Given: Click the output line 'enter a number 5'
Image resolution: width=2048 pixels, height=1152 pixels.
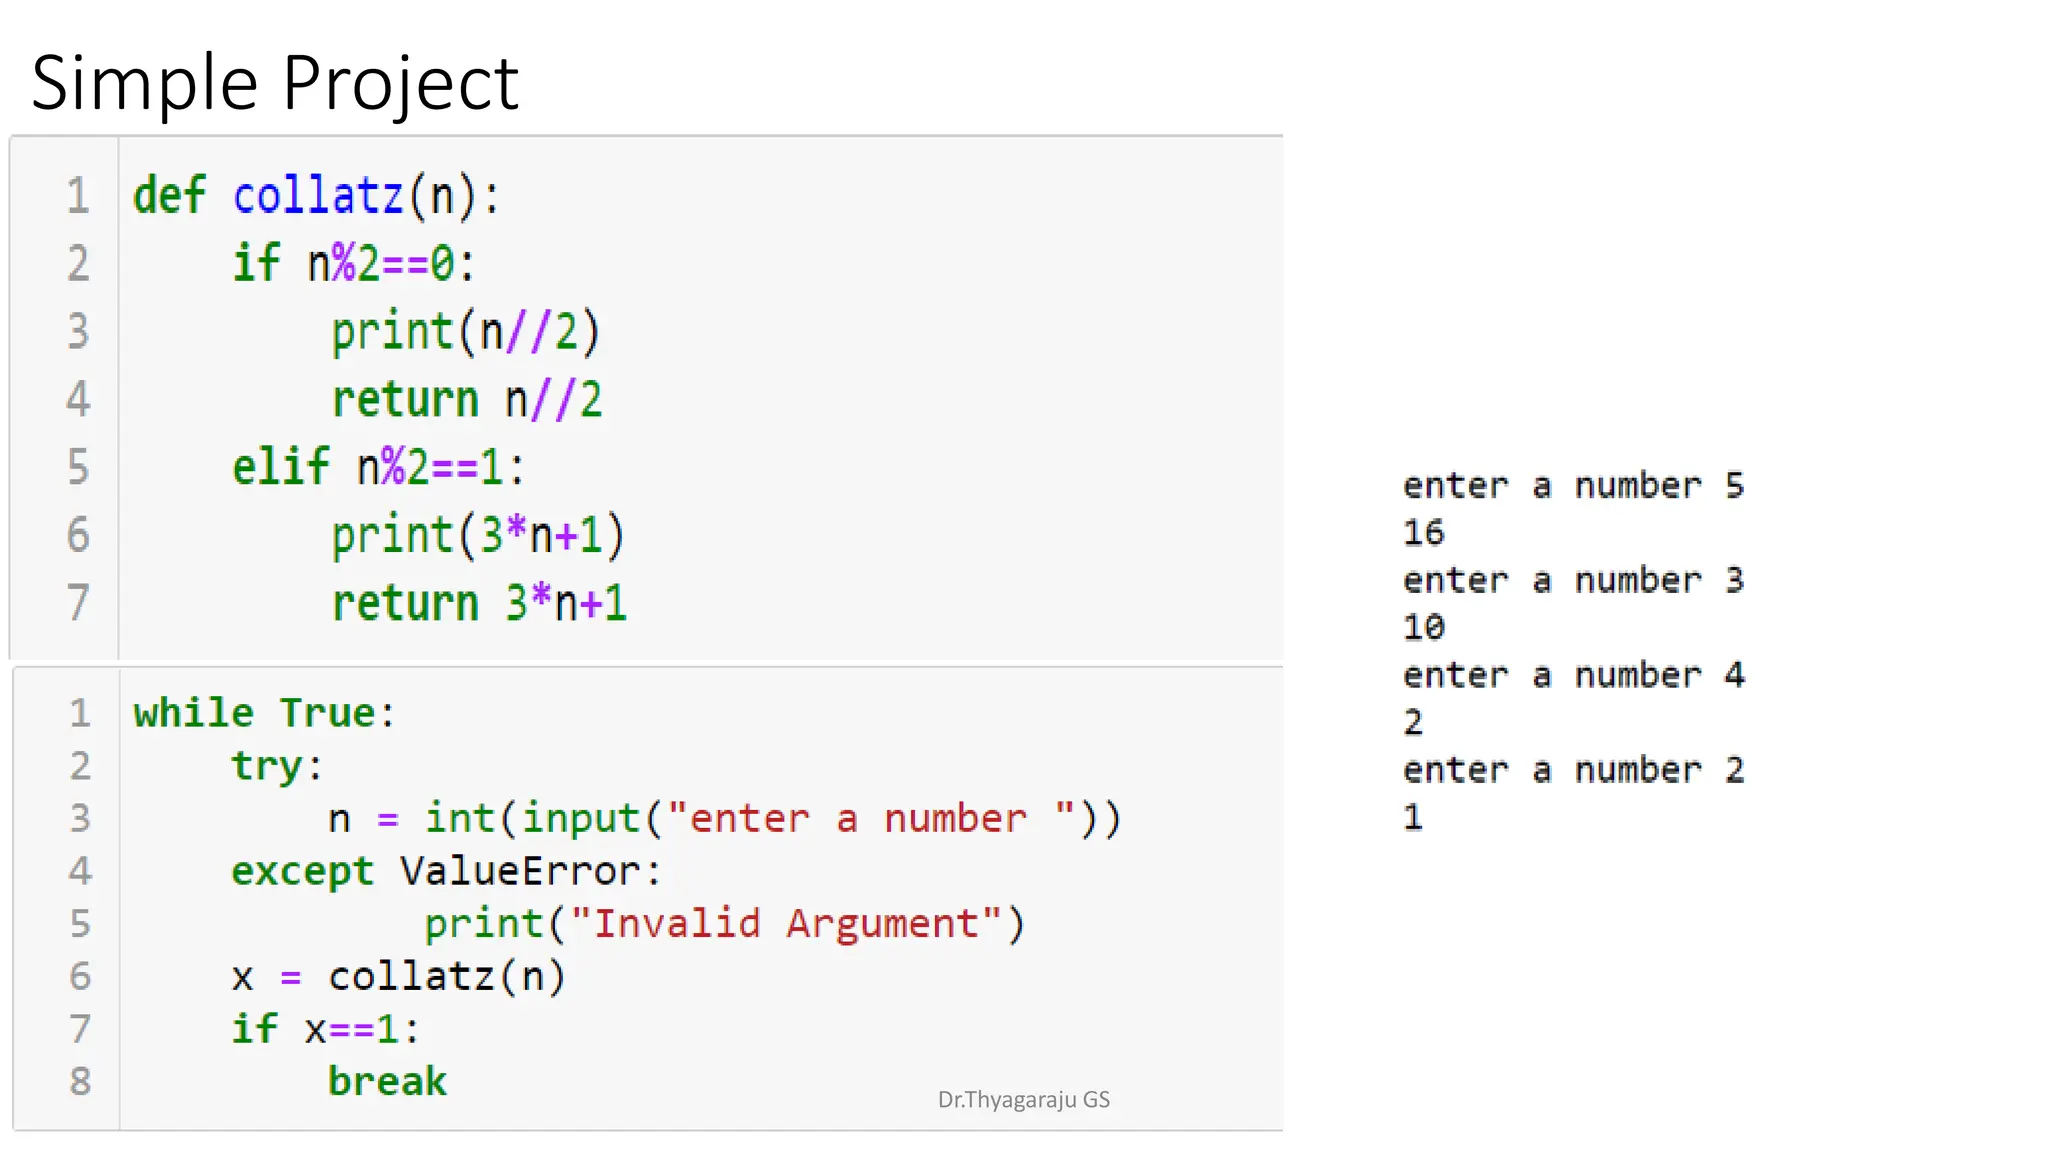Looking at the screenshot, I should [x=1573, y=486].
